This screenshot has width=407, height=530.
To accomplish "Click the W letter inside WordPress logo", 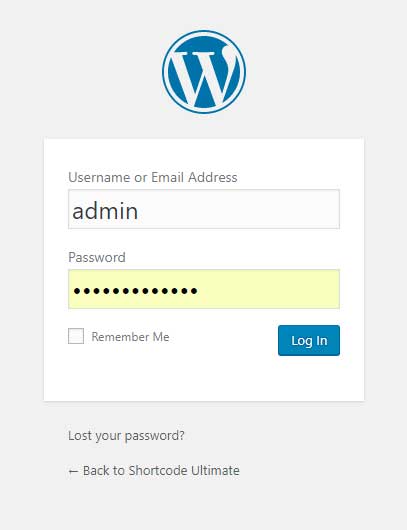I will point(202,76).
